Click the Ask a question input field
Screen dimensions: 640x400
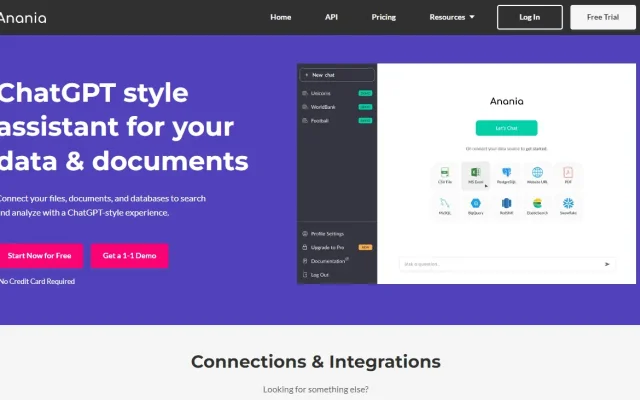(507, 264)
